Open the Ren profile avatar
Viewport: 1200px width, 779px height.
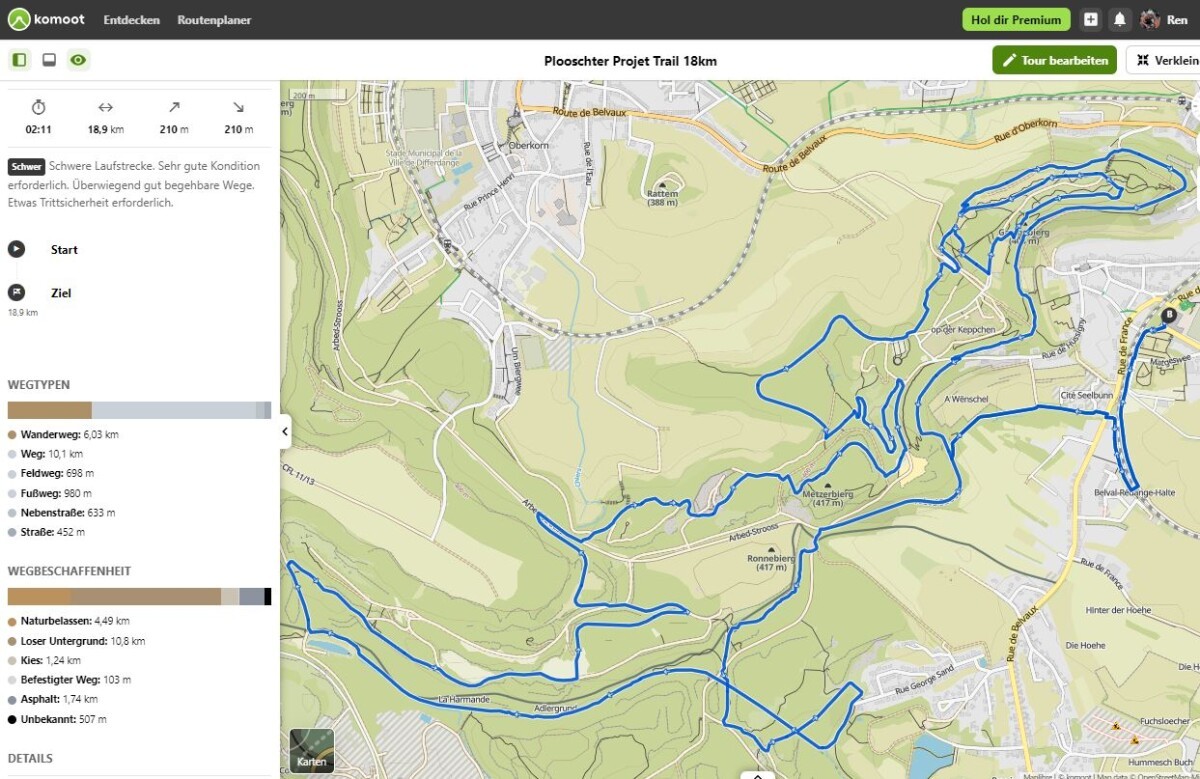coord(1150,20)
